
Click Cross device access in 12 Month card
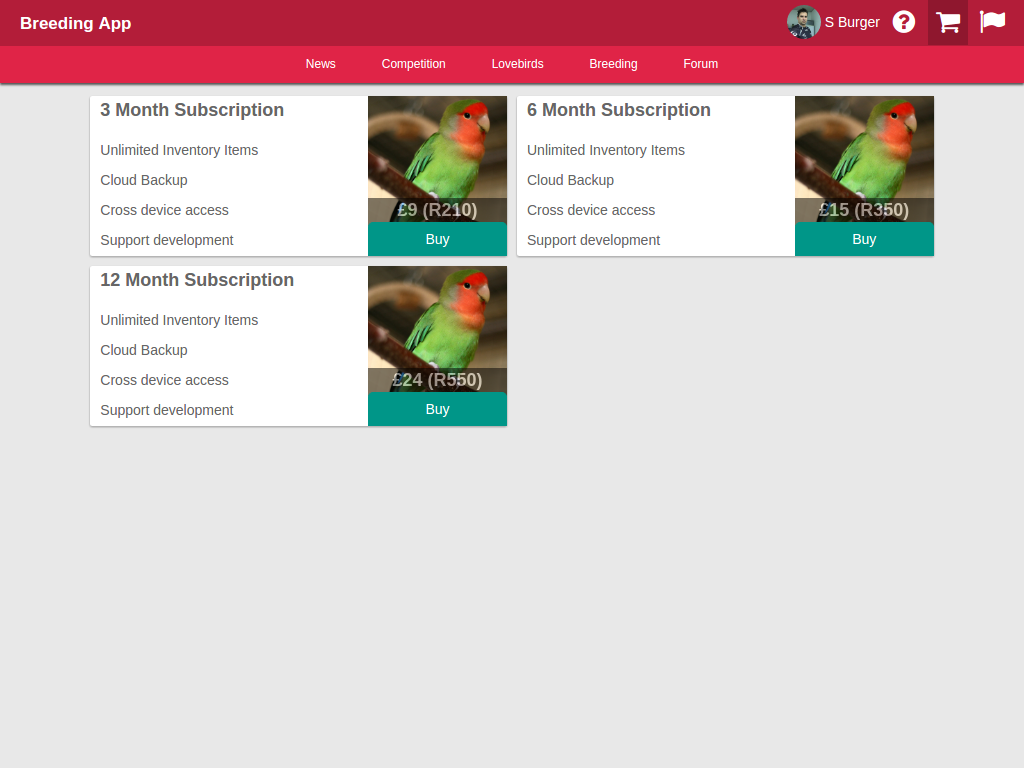(x=165, y=380)
